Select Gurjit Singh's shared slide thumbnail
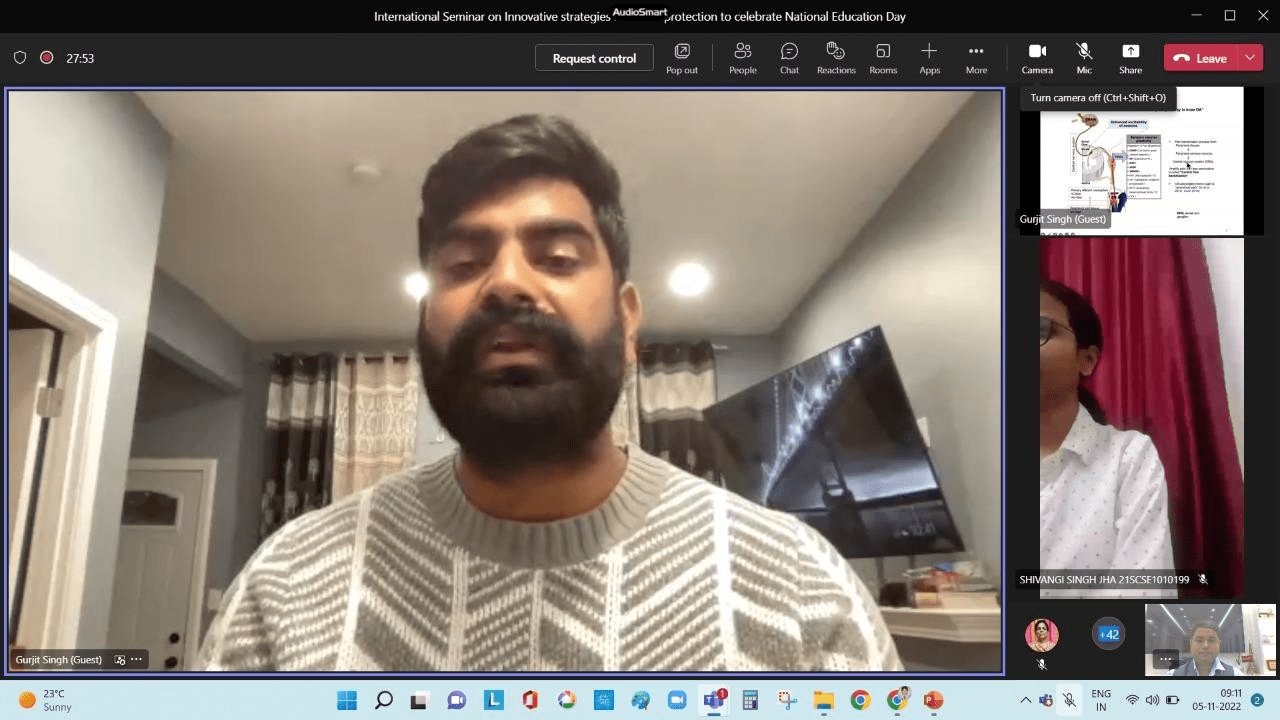This screenshot has width=1280, height=720. (x=1141, y=160)
